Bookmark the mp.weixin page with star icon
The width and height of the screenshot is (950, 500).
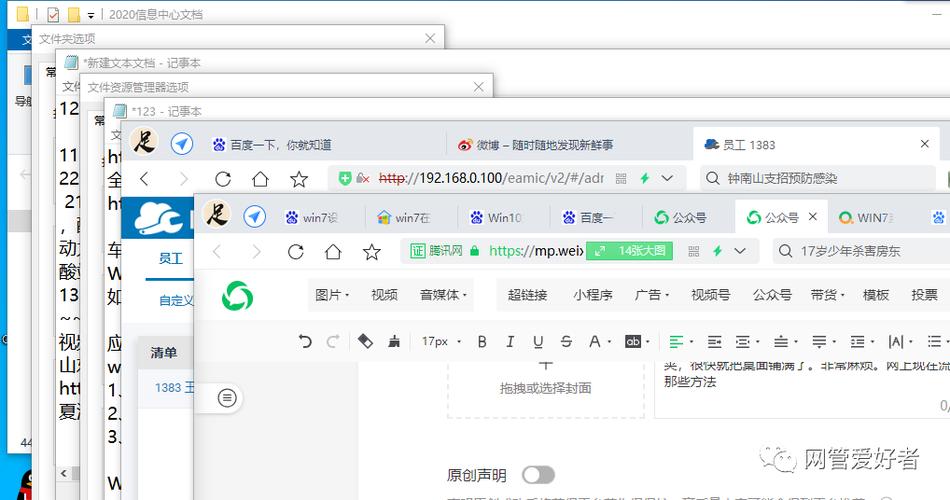pyautogui.click(x=371, y=252)
